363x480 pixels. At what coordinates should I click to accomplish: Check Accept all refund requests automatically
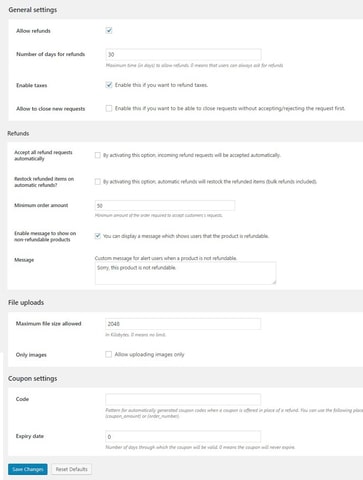98,155
